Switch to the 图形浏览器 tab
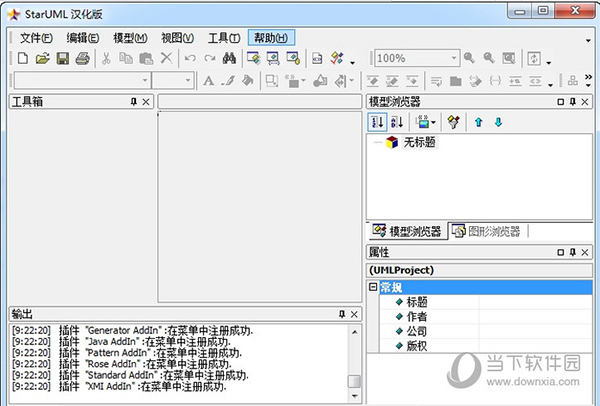 pyautogui.click(x=487, y=231)
